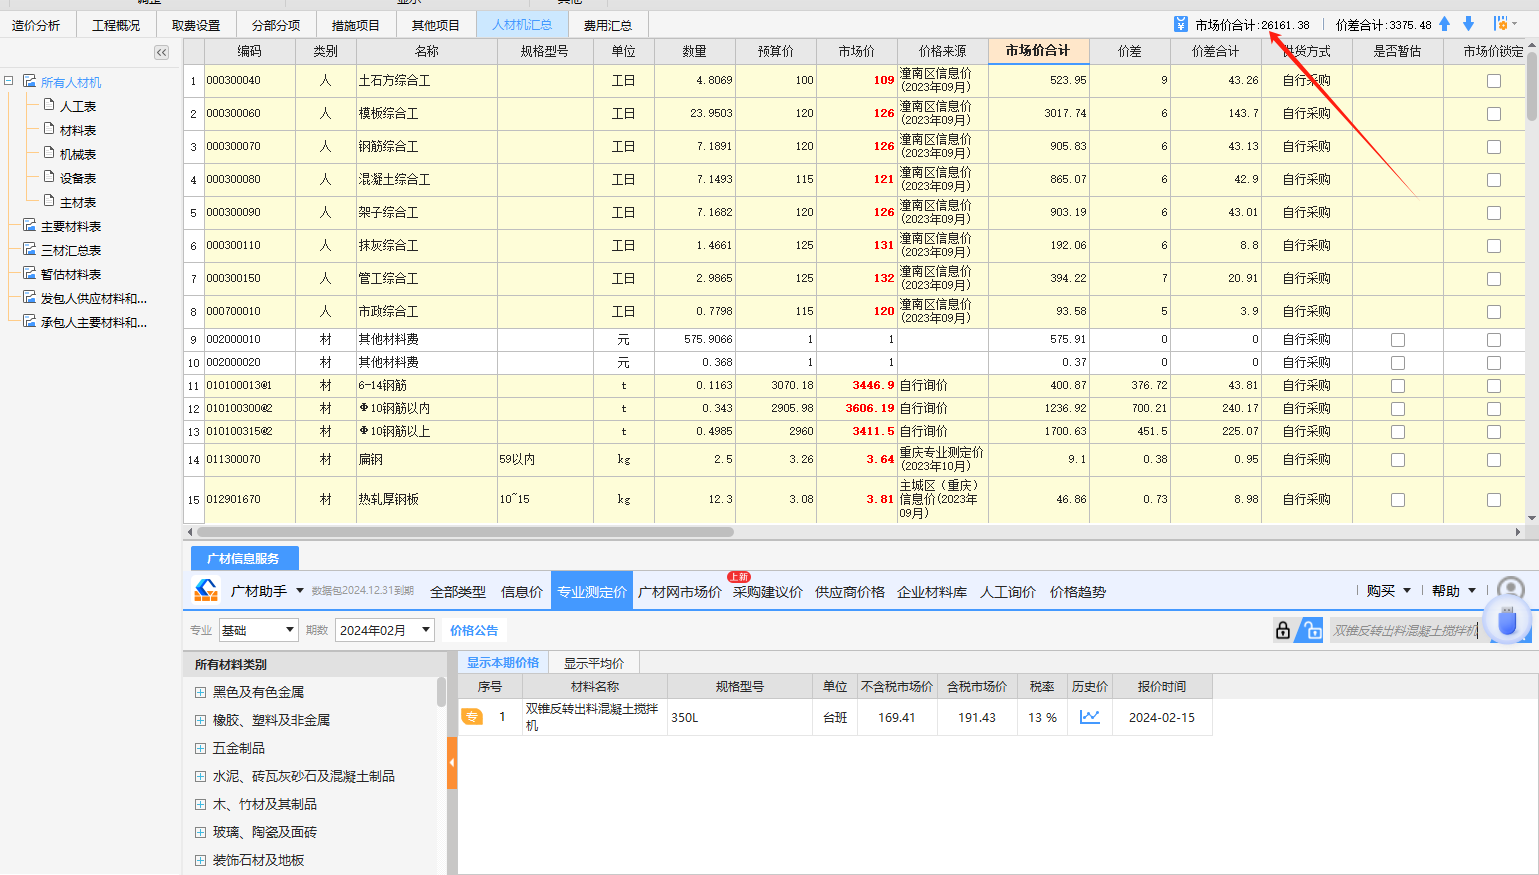1539x875 pixels.
Task: Open the 广材助手 dropdown arrow
Action: [x=300, y=591]
